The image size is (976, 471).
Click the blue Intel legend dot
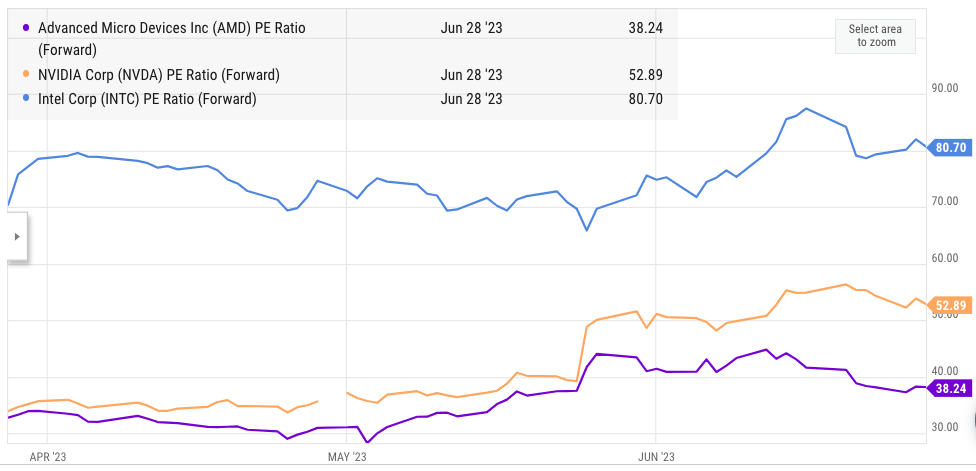26,99
